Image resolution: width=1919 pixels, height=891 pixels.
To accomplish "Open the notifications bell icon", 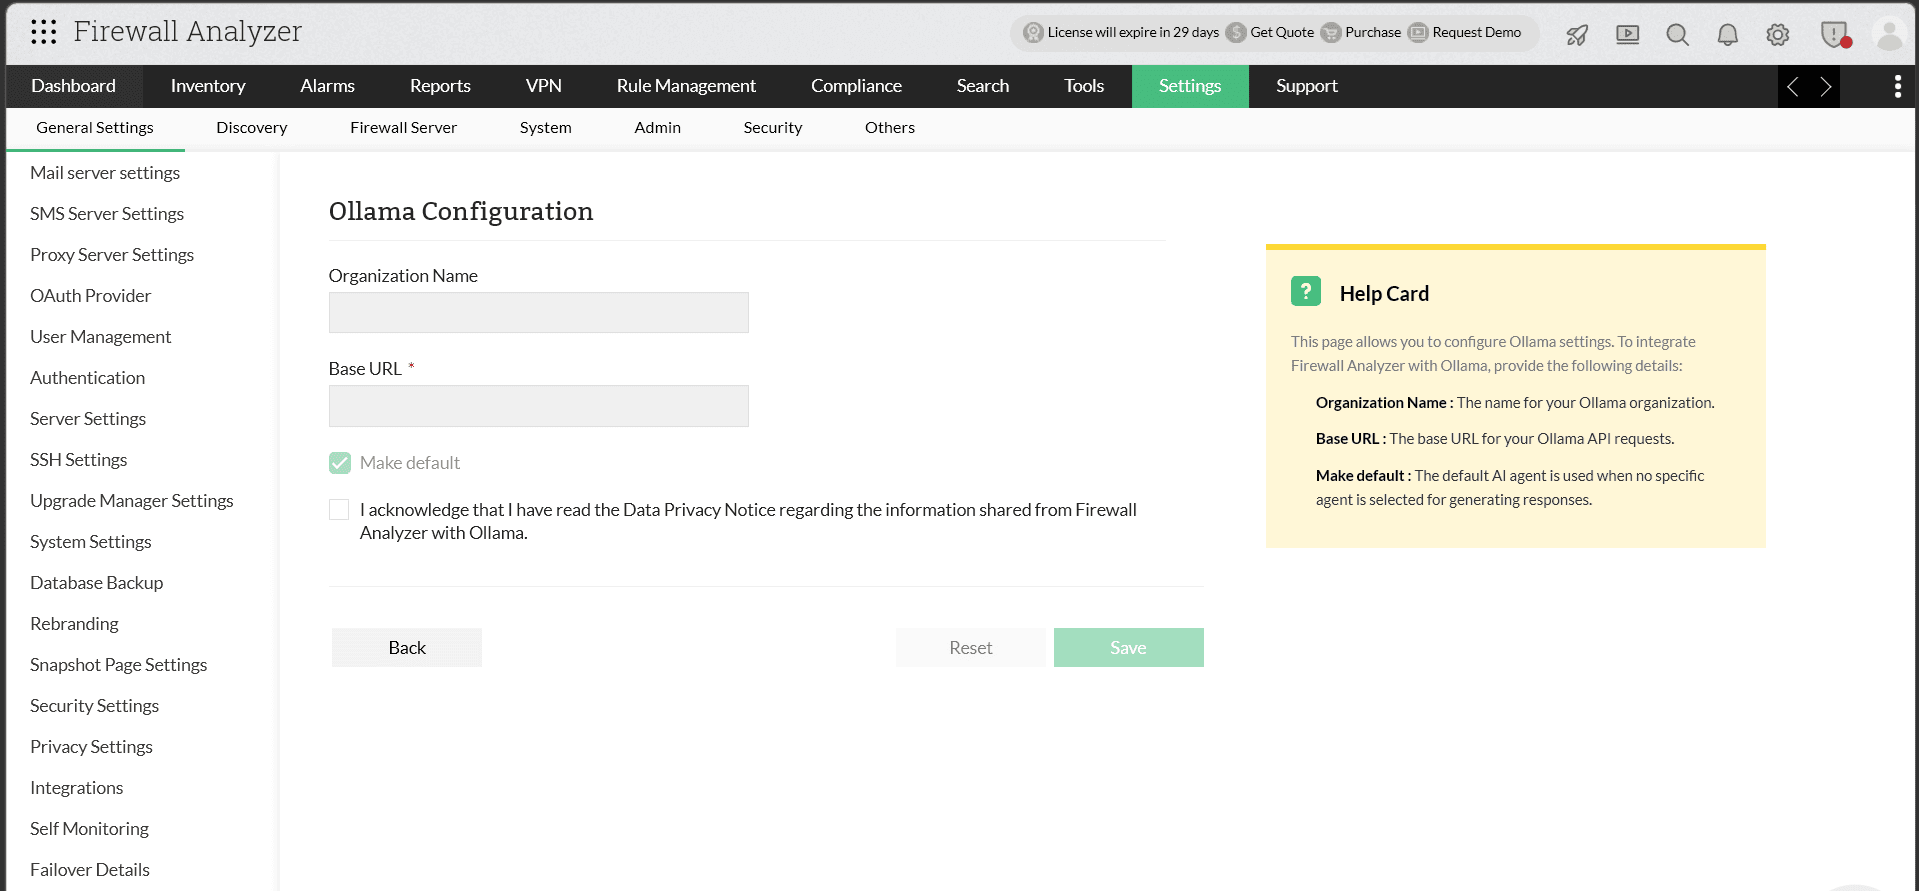I will click(1727, 35).
